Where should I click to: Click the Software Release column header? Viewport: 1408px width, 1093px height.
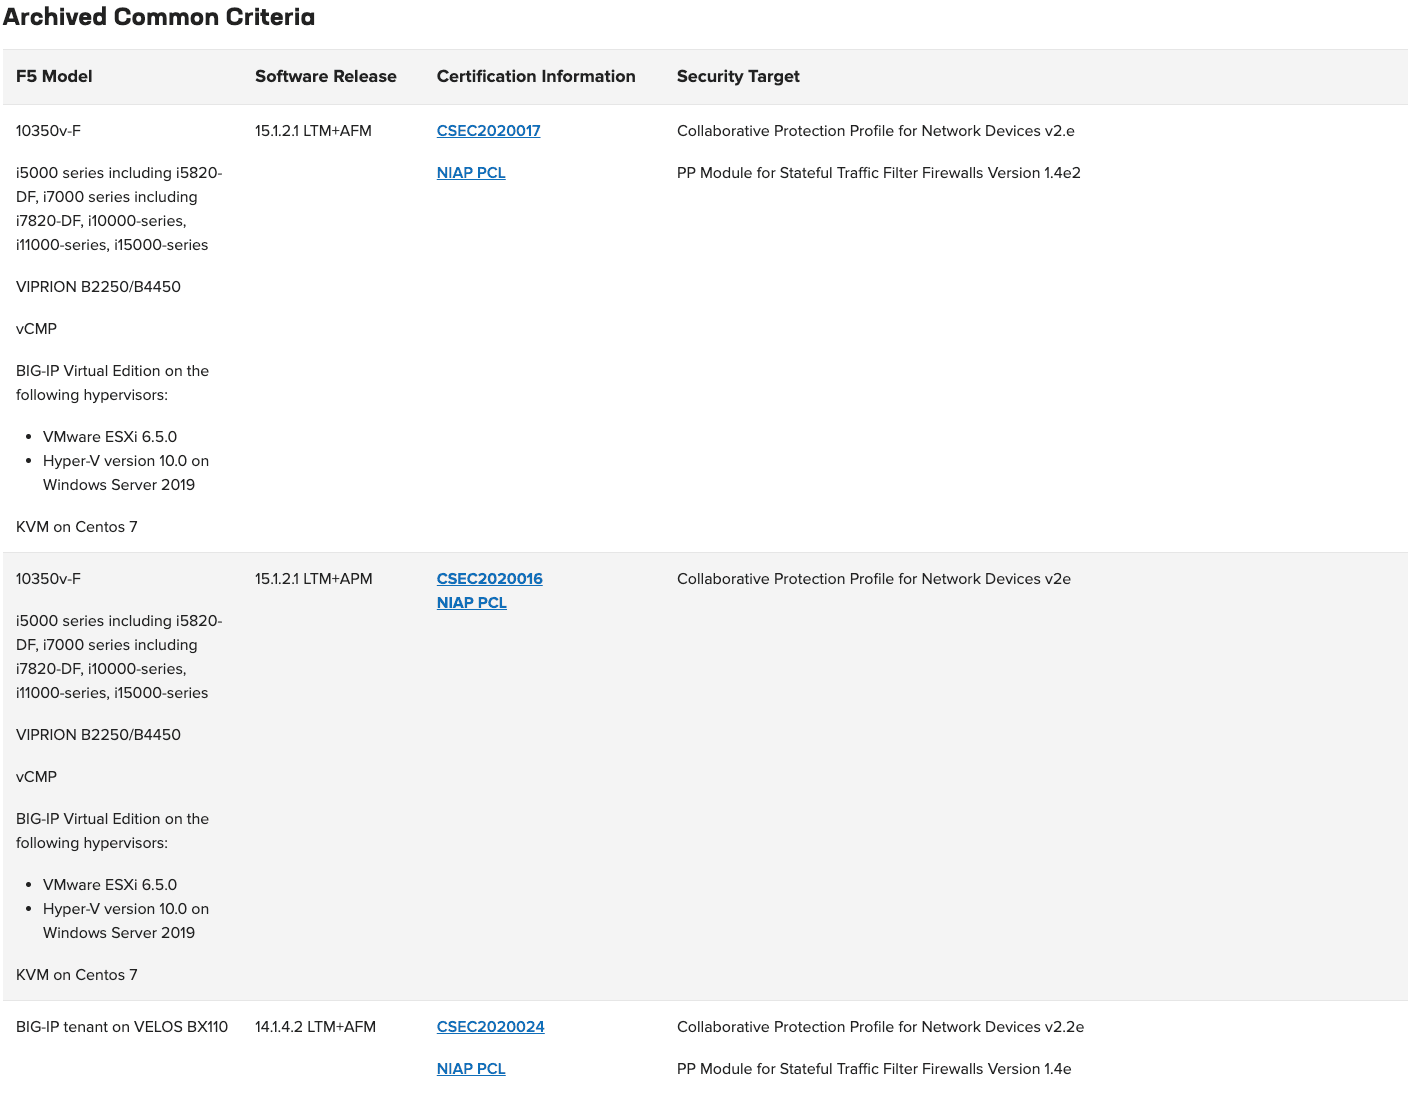325,76
